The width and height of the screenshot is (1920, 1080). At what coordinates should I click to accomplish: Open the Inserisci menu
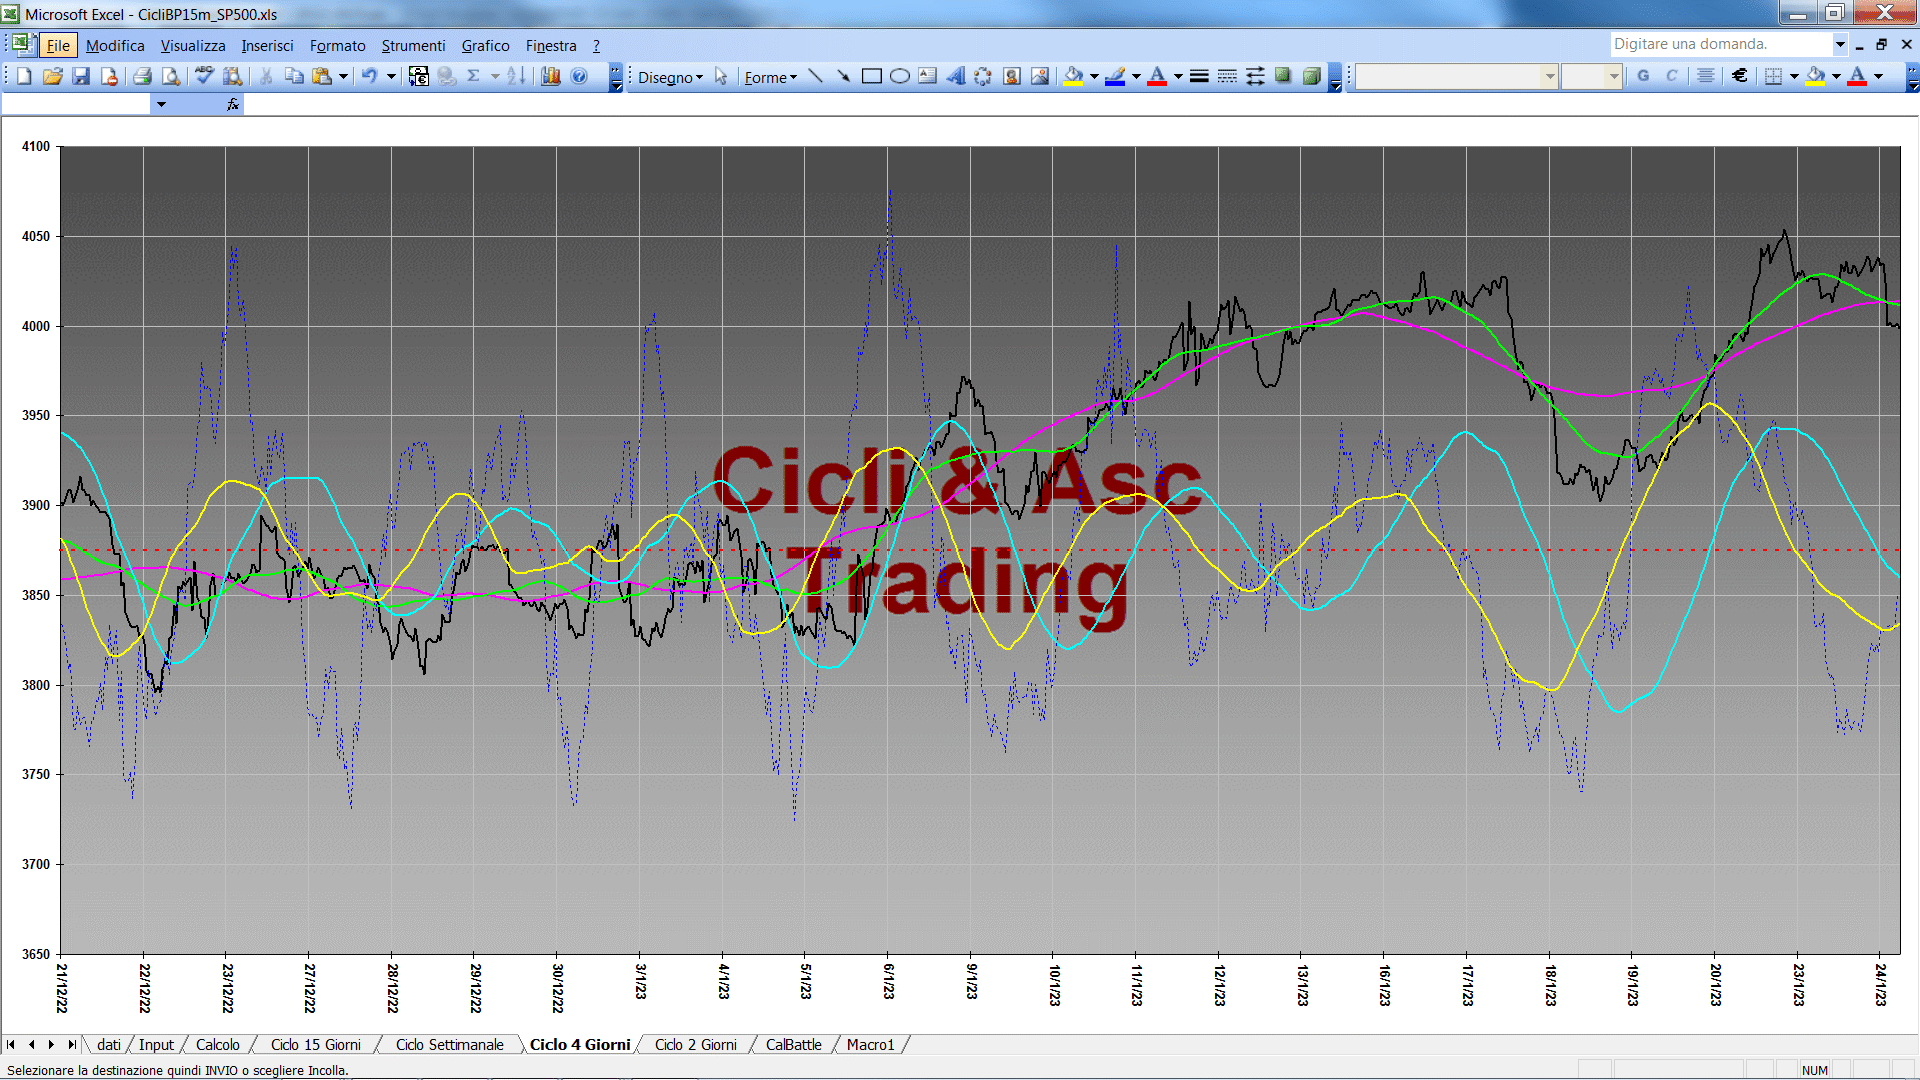[267, 45]
